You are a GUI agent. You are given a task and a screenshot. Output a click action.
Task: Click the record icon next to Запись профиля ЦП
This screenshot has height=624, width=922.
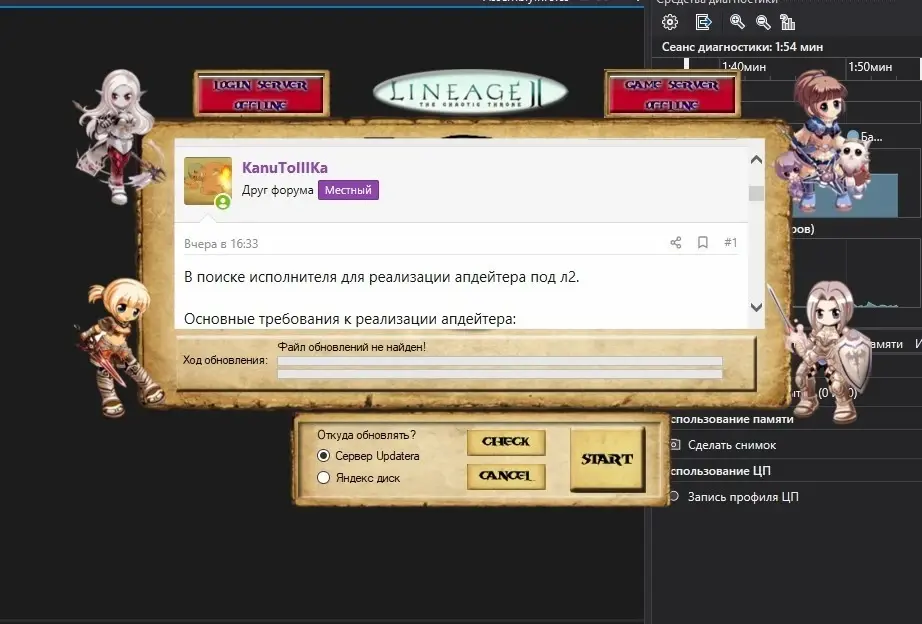click(674, 496)
